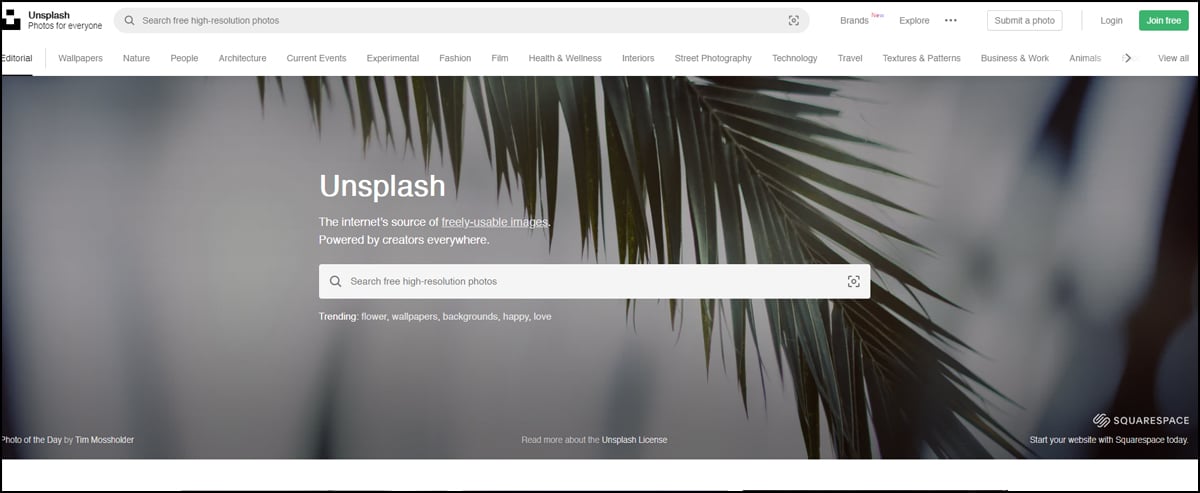Screen dimensions: 1200x493
Task: Open the Unsplash License link
Action: 634,439
